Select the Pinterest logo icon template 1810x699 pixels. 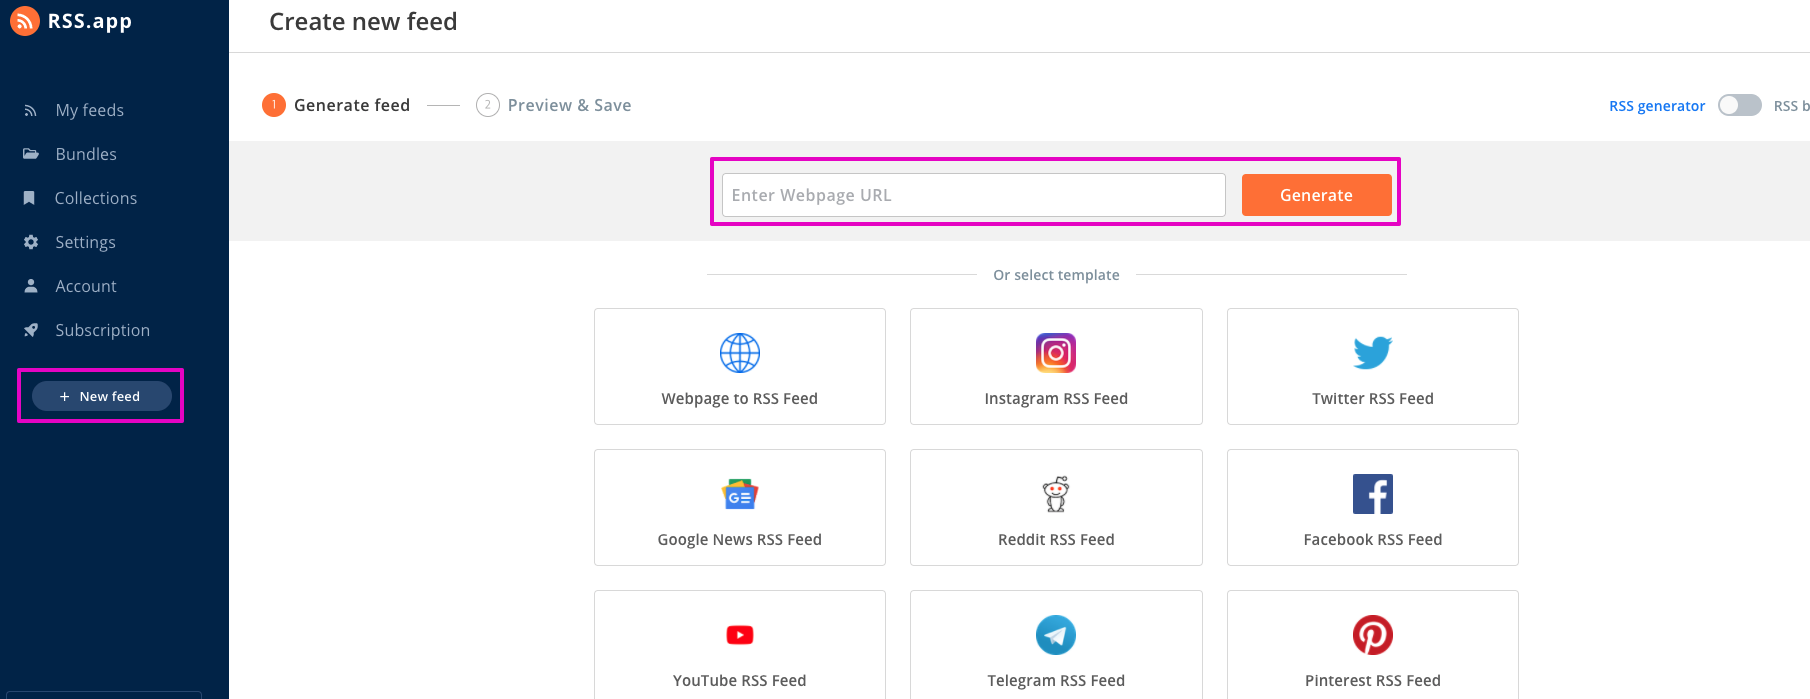1372,635
